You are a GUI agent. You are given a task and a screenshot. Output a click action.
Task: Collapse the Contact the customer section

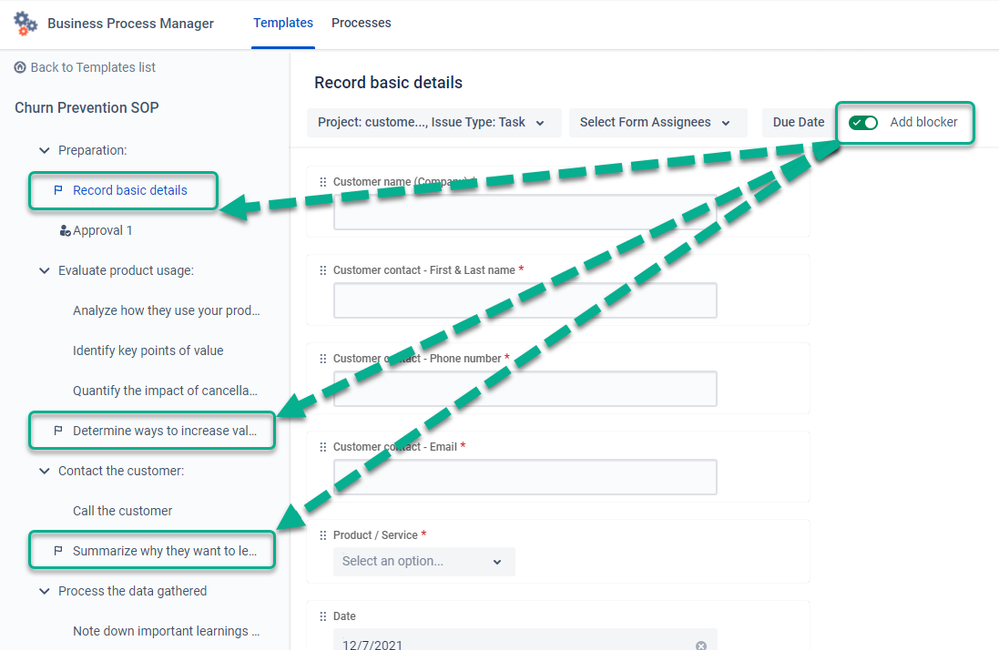click(x=44, y=471)
